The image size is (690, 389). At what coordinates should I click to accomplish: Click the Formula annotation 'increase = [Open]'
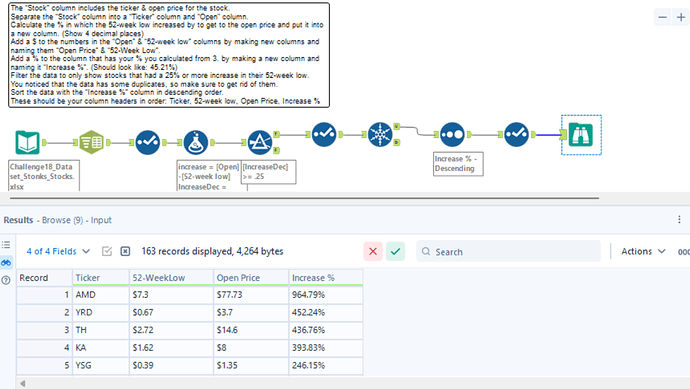(x=209, y=176)
